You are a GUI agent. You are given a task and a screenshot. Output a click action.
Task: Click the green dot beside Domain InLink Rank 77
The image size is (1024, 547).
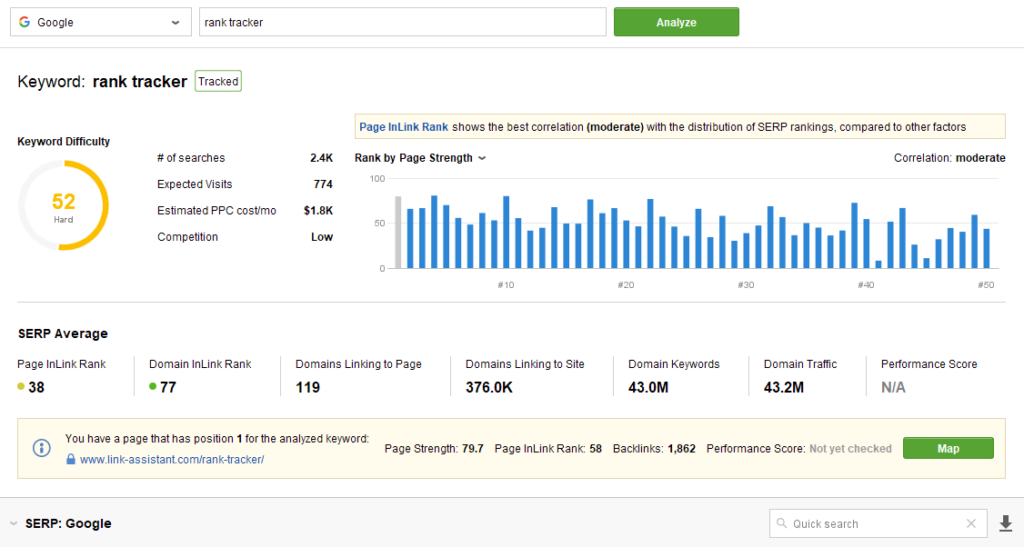(153, 387)
